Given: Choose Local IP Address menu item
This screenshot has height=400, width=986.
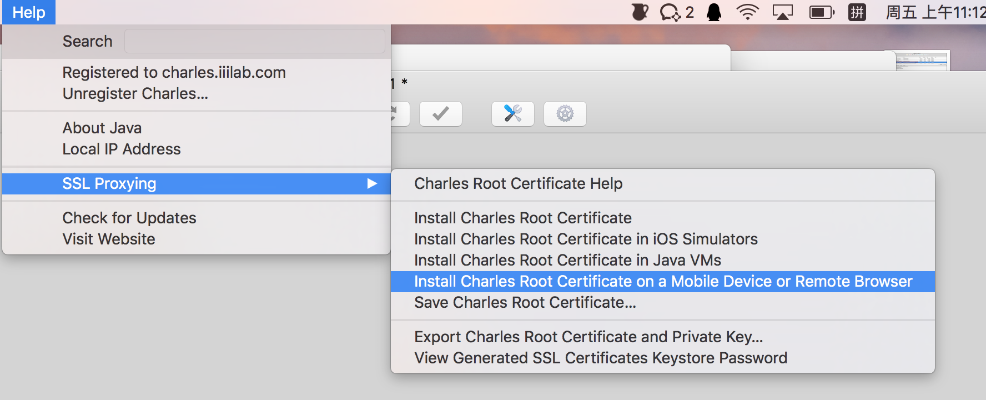Looking at the screenshot, I should [121, 149].
